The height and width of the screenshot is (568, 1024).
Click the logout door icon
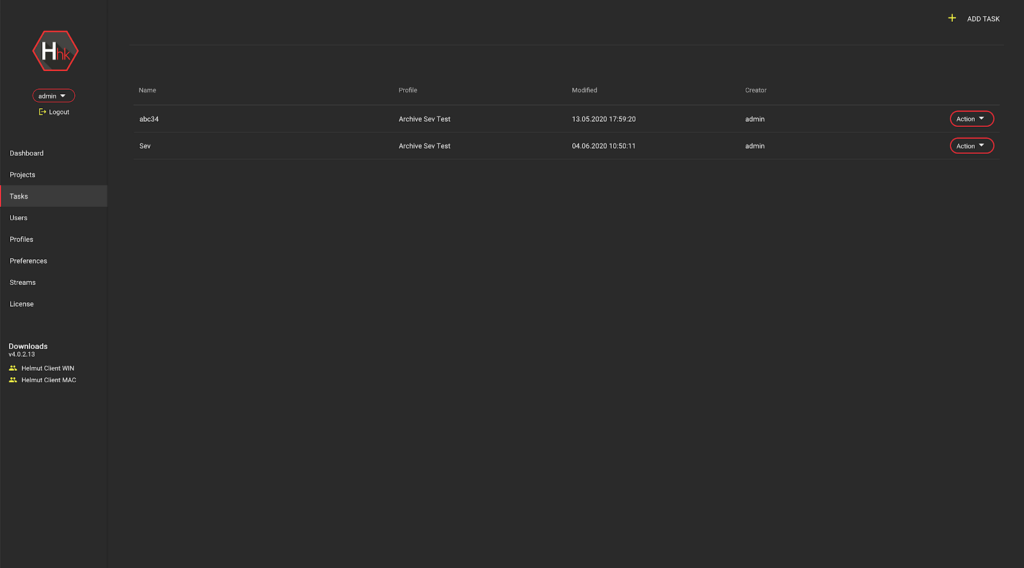(42, 112)
